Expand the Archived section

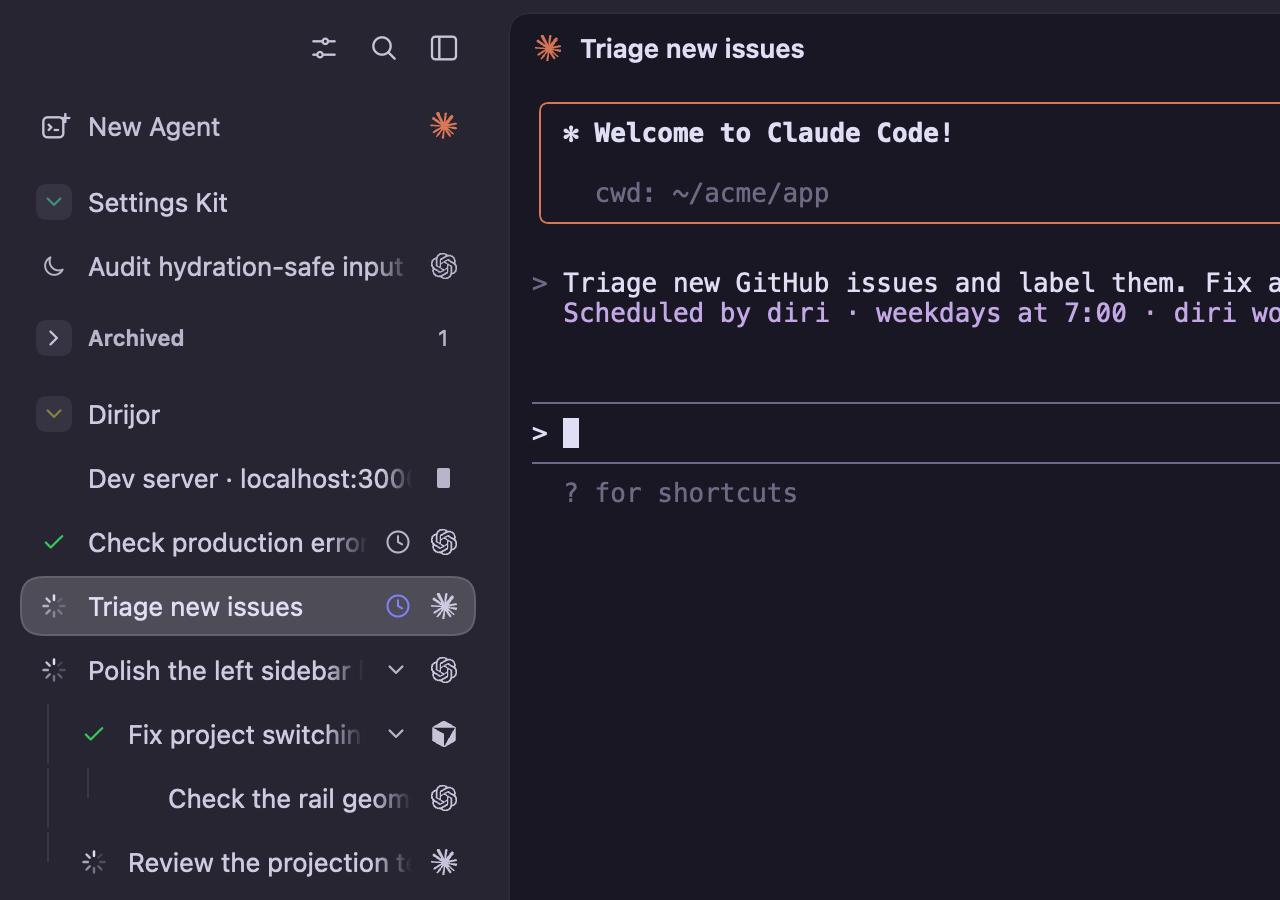54,338
